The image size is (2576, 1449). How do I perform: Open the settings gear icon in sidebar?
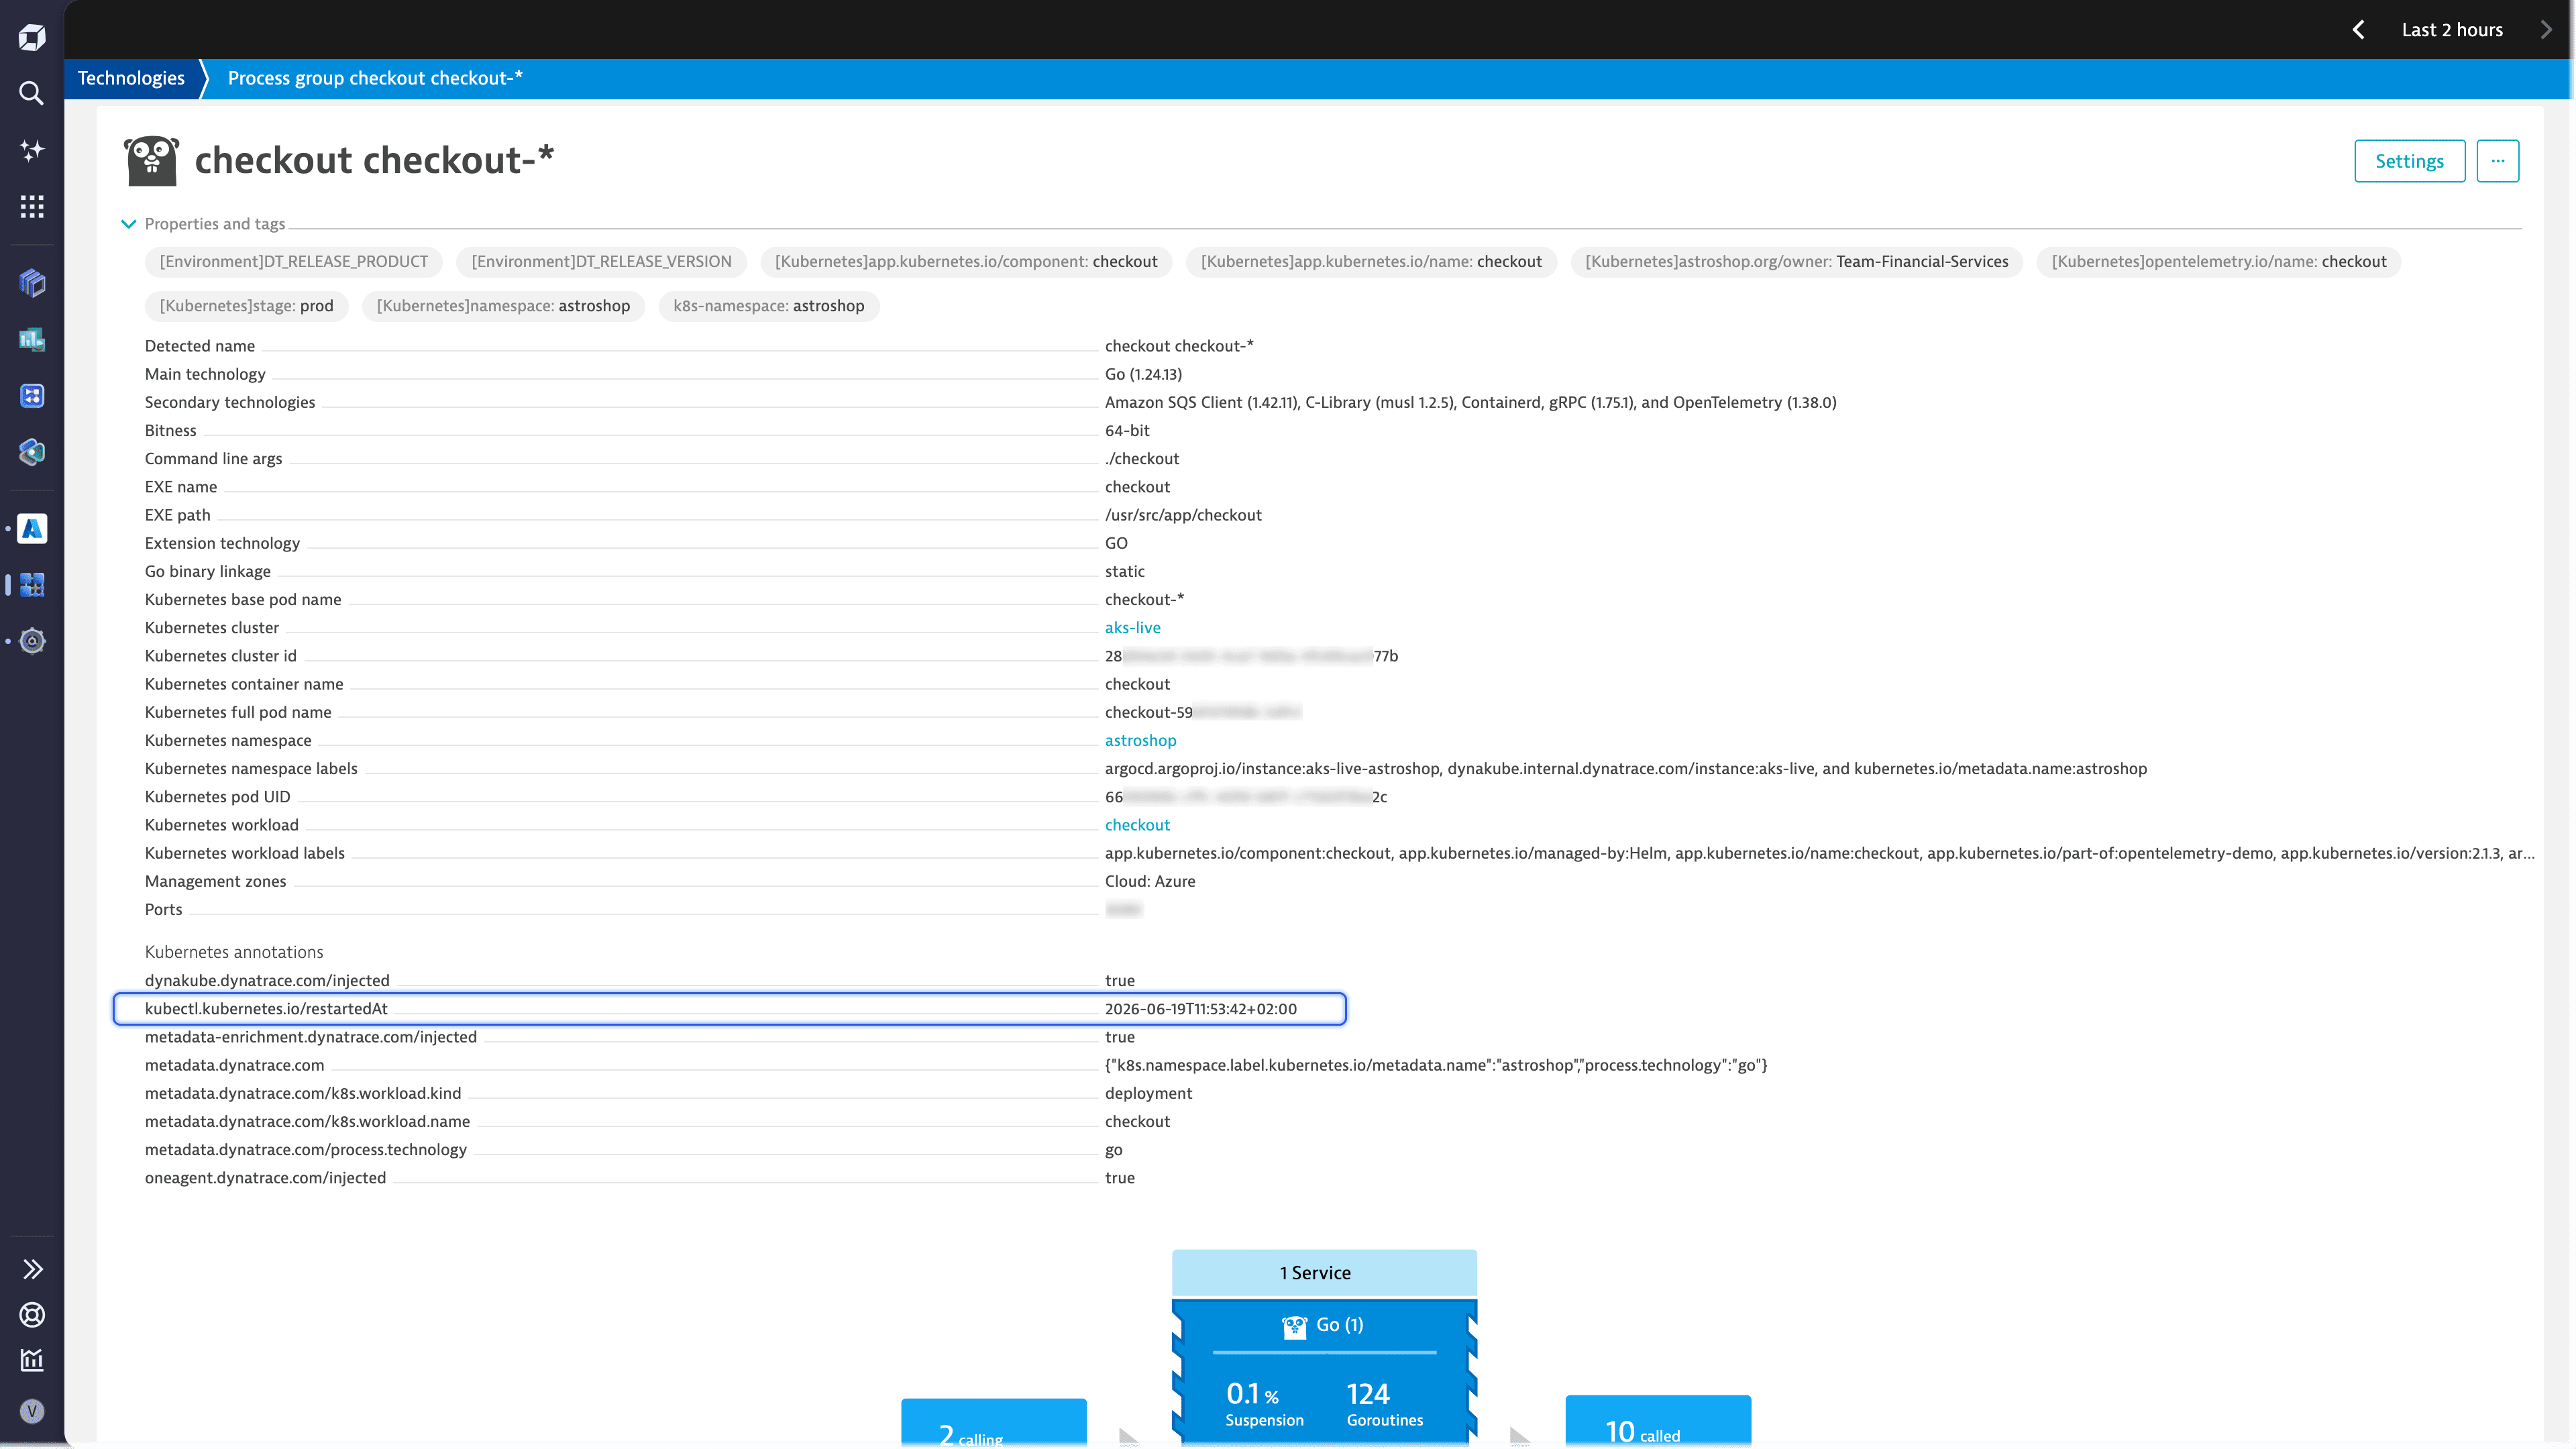point(32,641)
